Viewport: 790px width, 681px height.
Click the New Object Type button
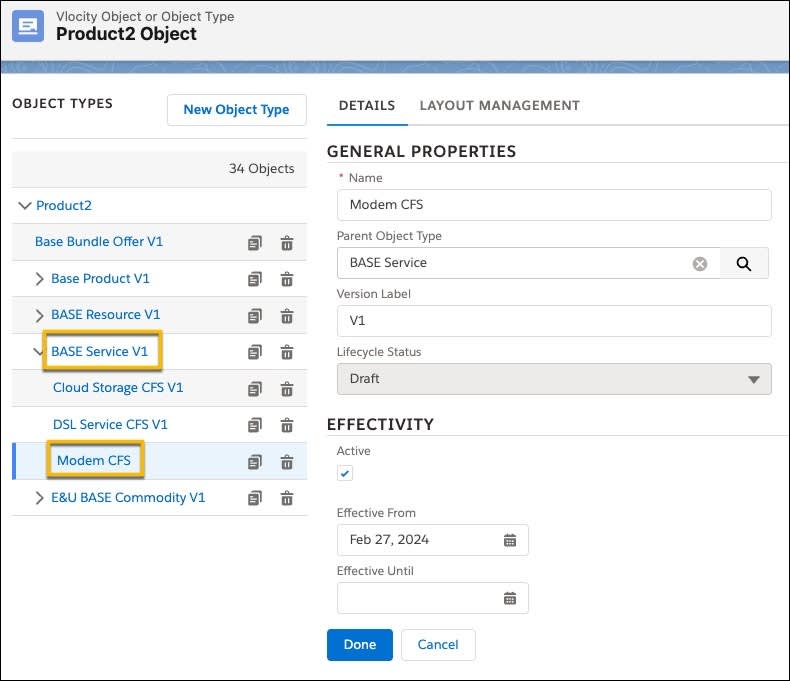[x=237, y=110]
